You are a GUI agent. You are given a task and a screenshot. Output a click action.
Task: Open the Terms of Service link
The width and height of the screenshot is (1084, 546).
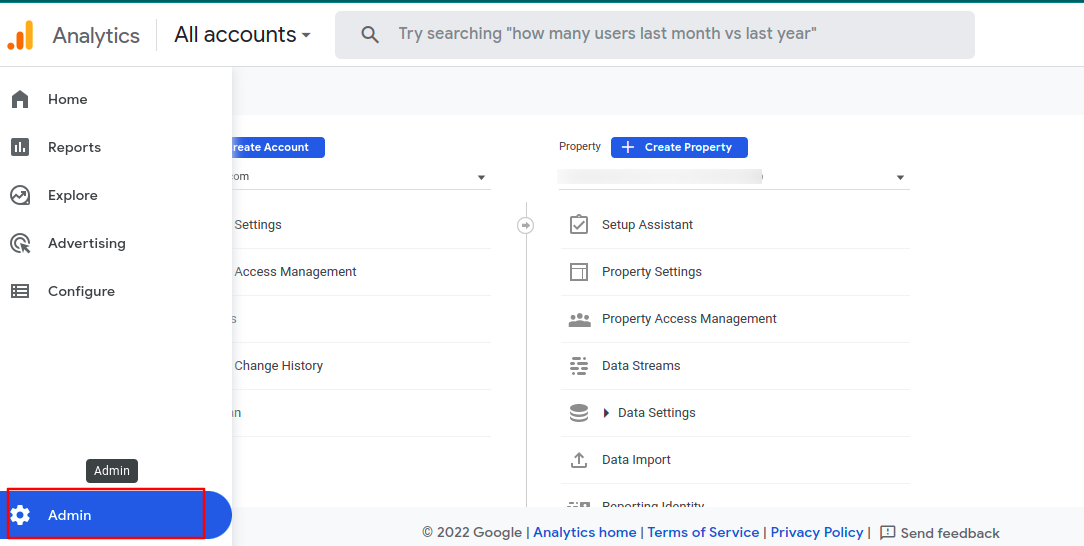703,532
